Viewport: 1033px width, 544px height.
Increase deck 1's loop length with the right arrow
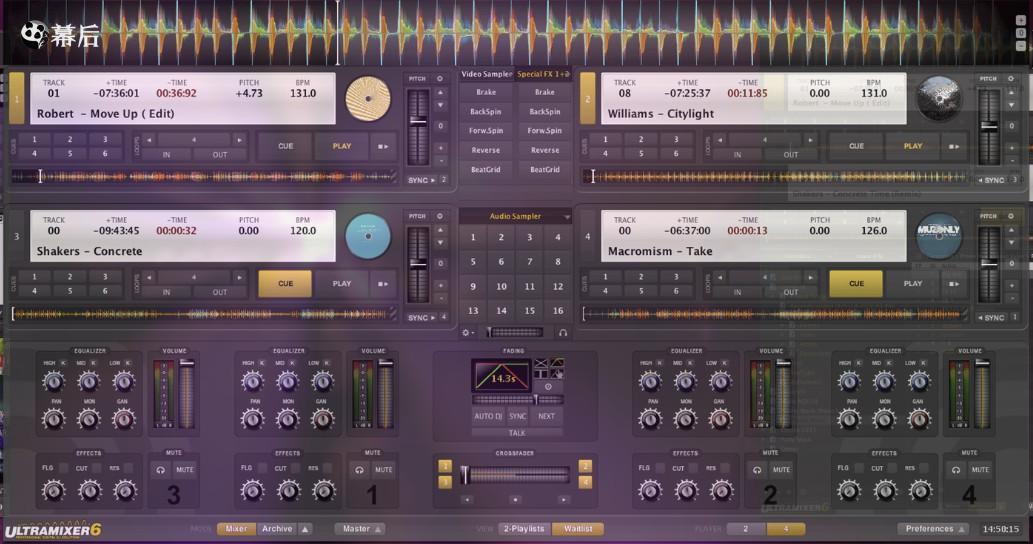pos(239,140)
